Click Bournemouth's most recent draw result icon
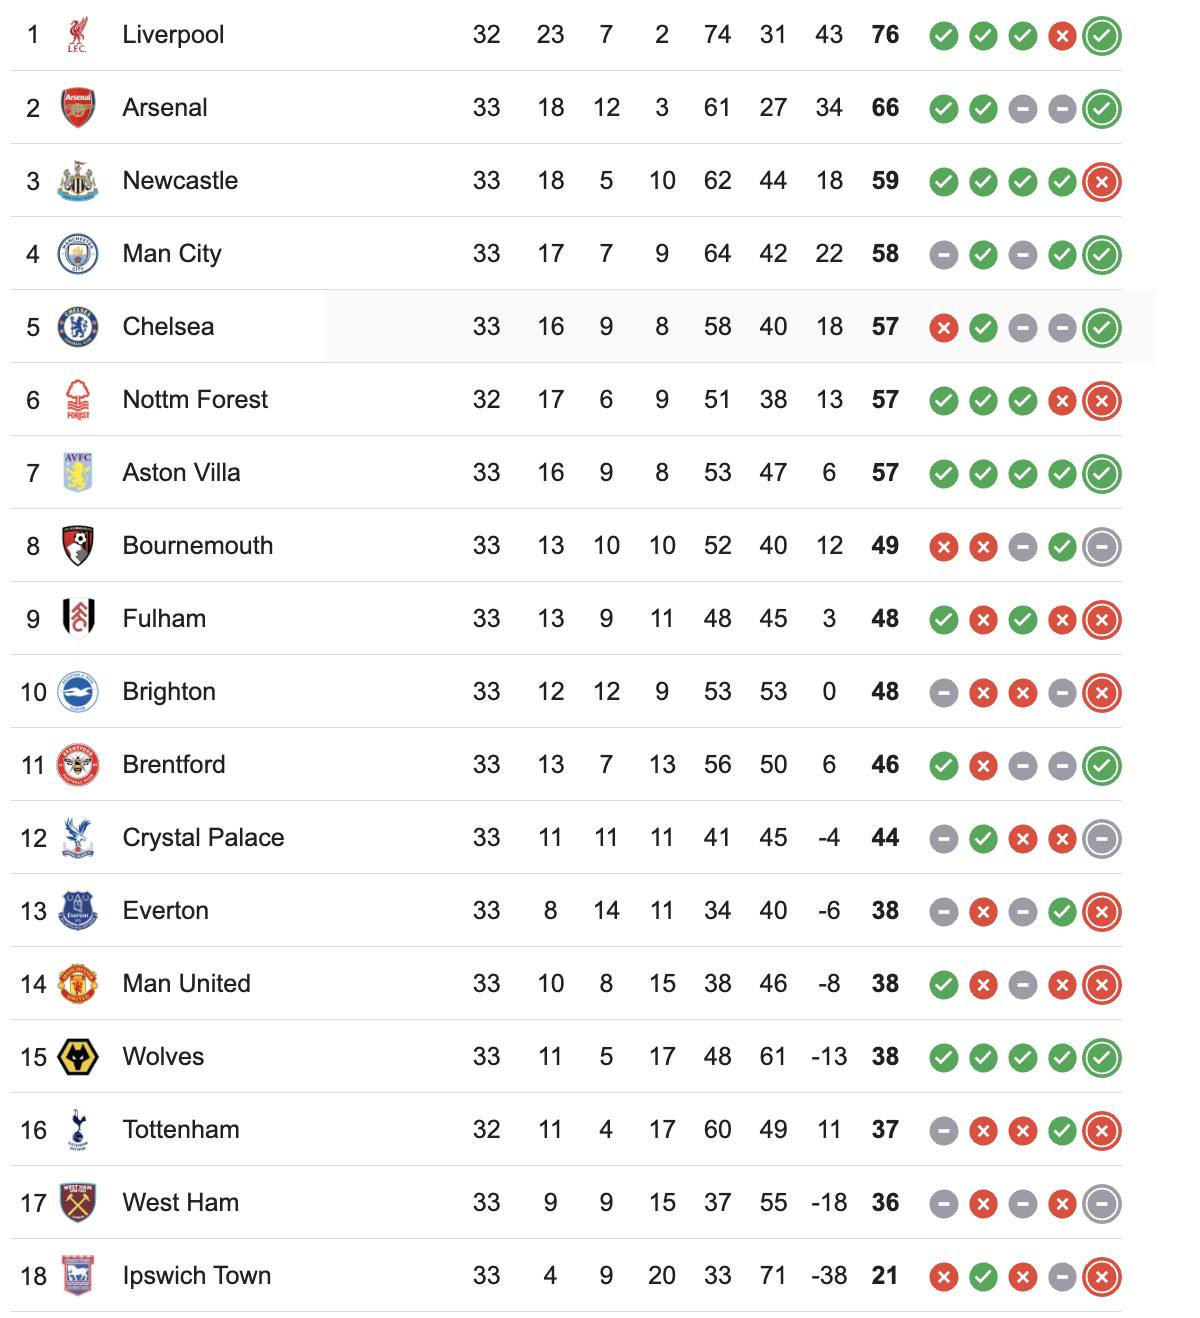Screen dimensions: 1200x1318 pos(1101,548)
